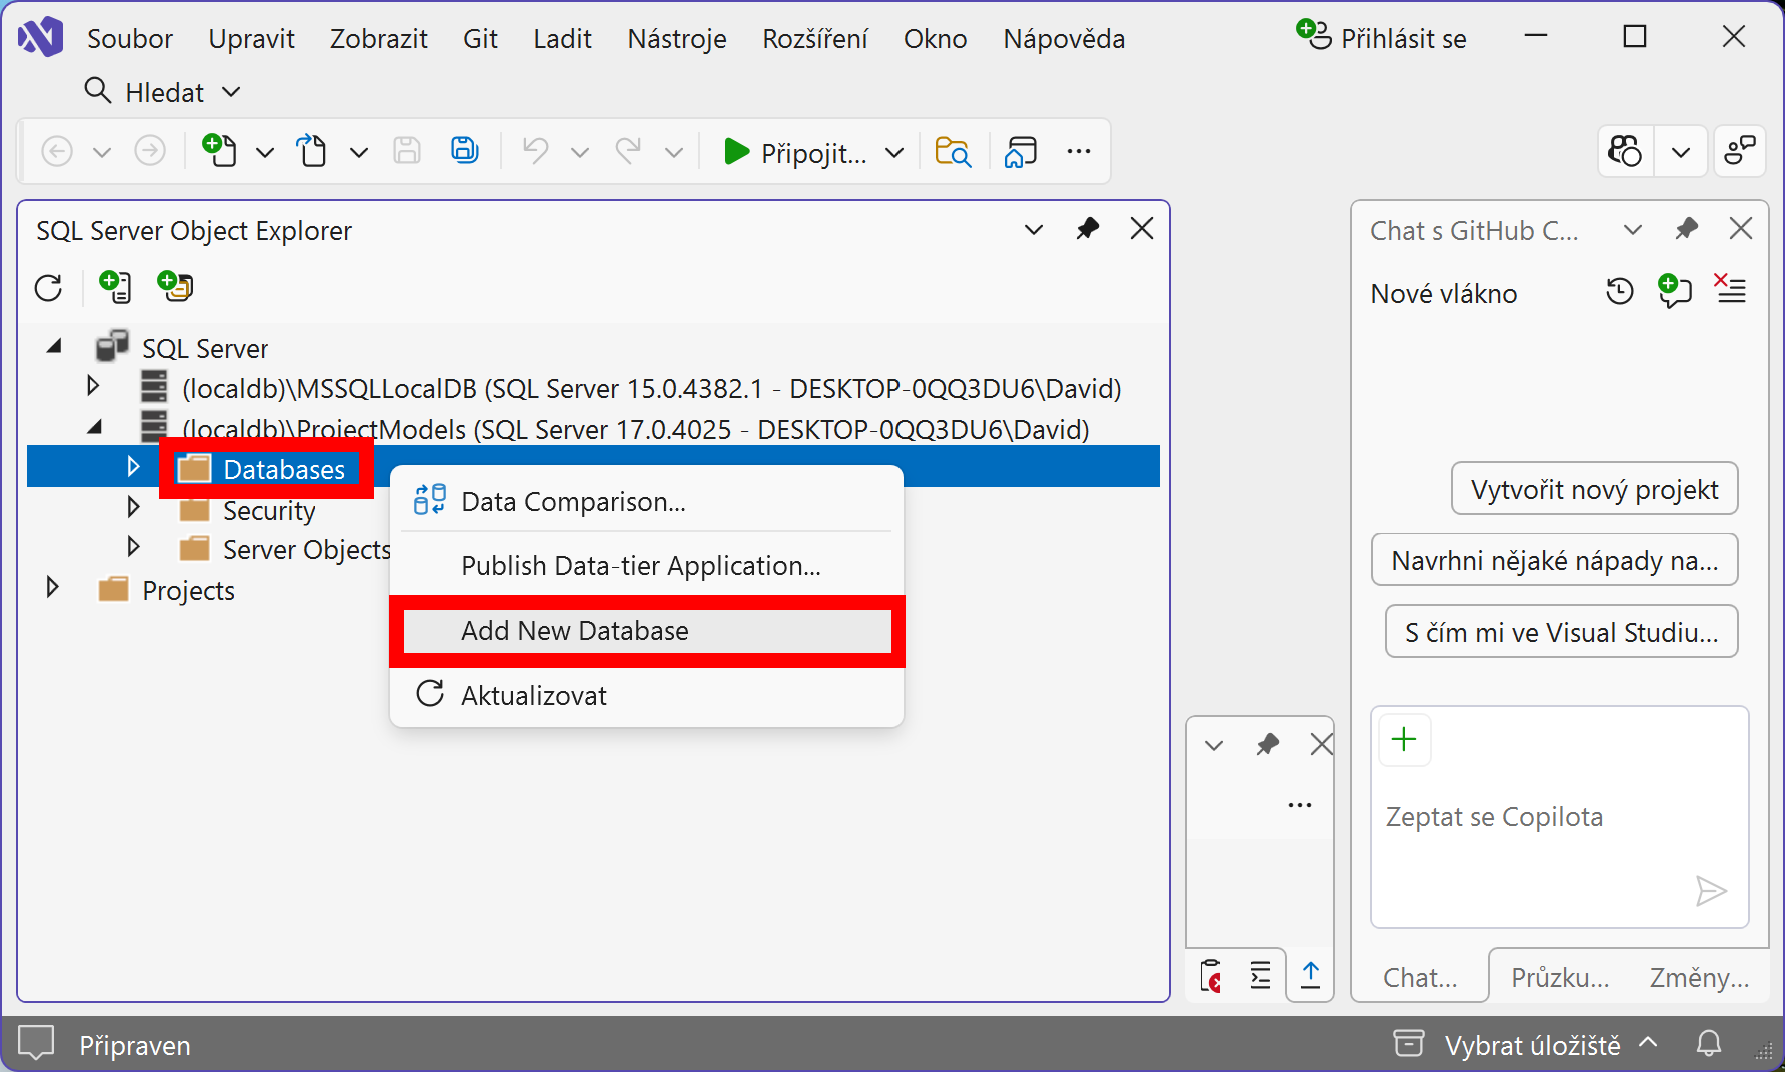1785x1072 pixels.
Task: Open the Nástroje menu
Action: [x=677, y=38]
